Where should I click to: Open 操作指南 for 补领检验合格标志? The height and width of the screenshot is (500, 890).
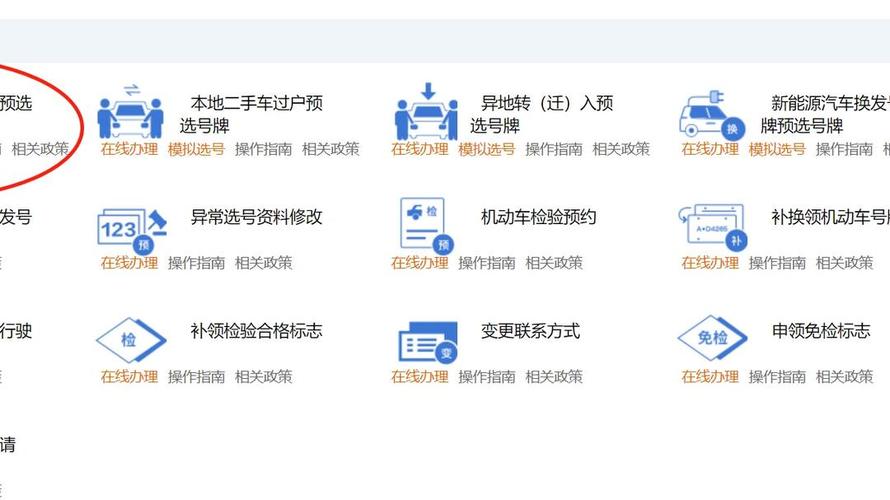click(x=196, y=376)
